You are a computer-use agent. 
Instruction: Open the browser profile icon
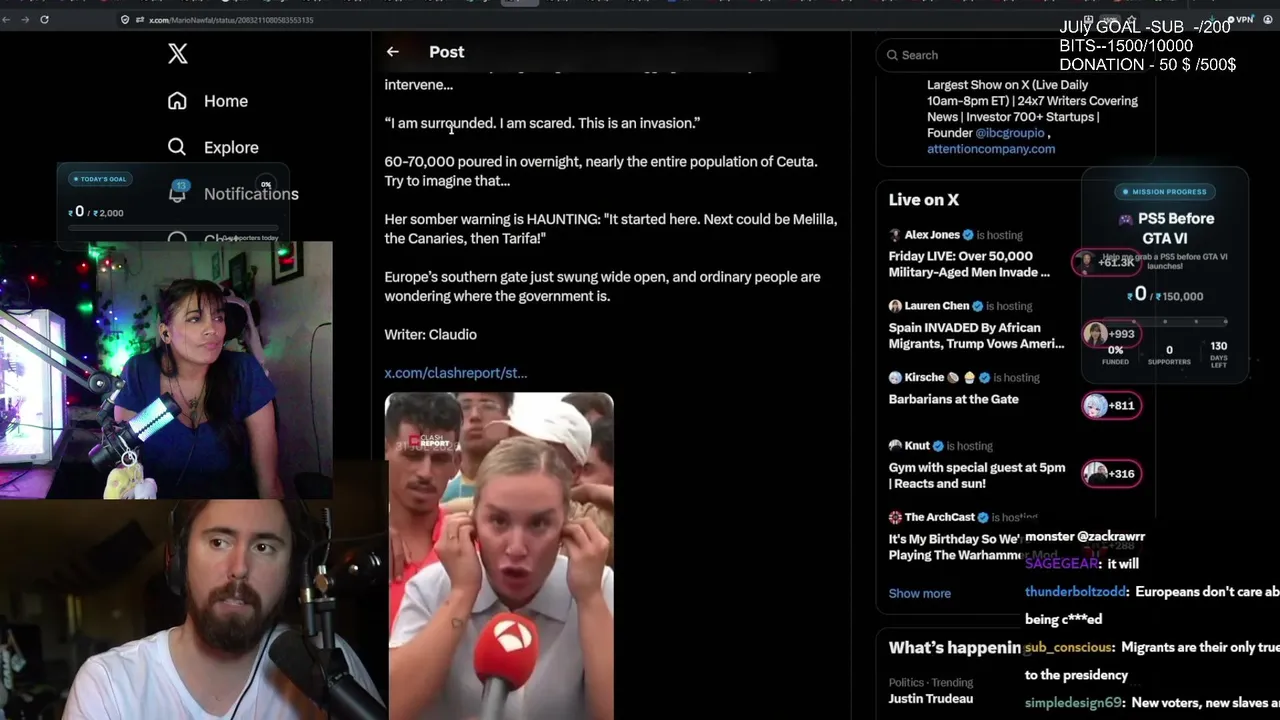pyautogui.click(x=1270, y=19)
